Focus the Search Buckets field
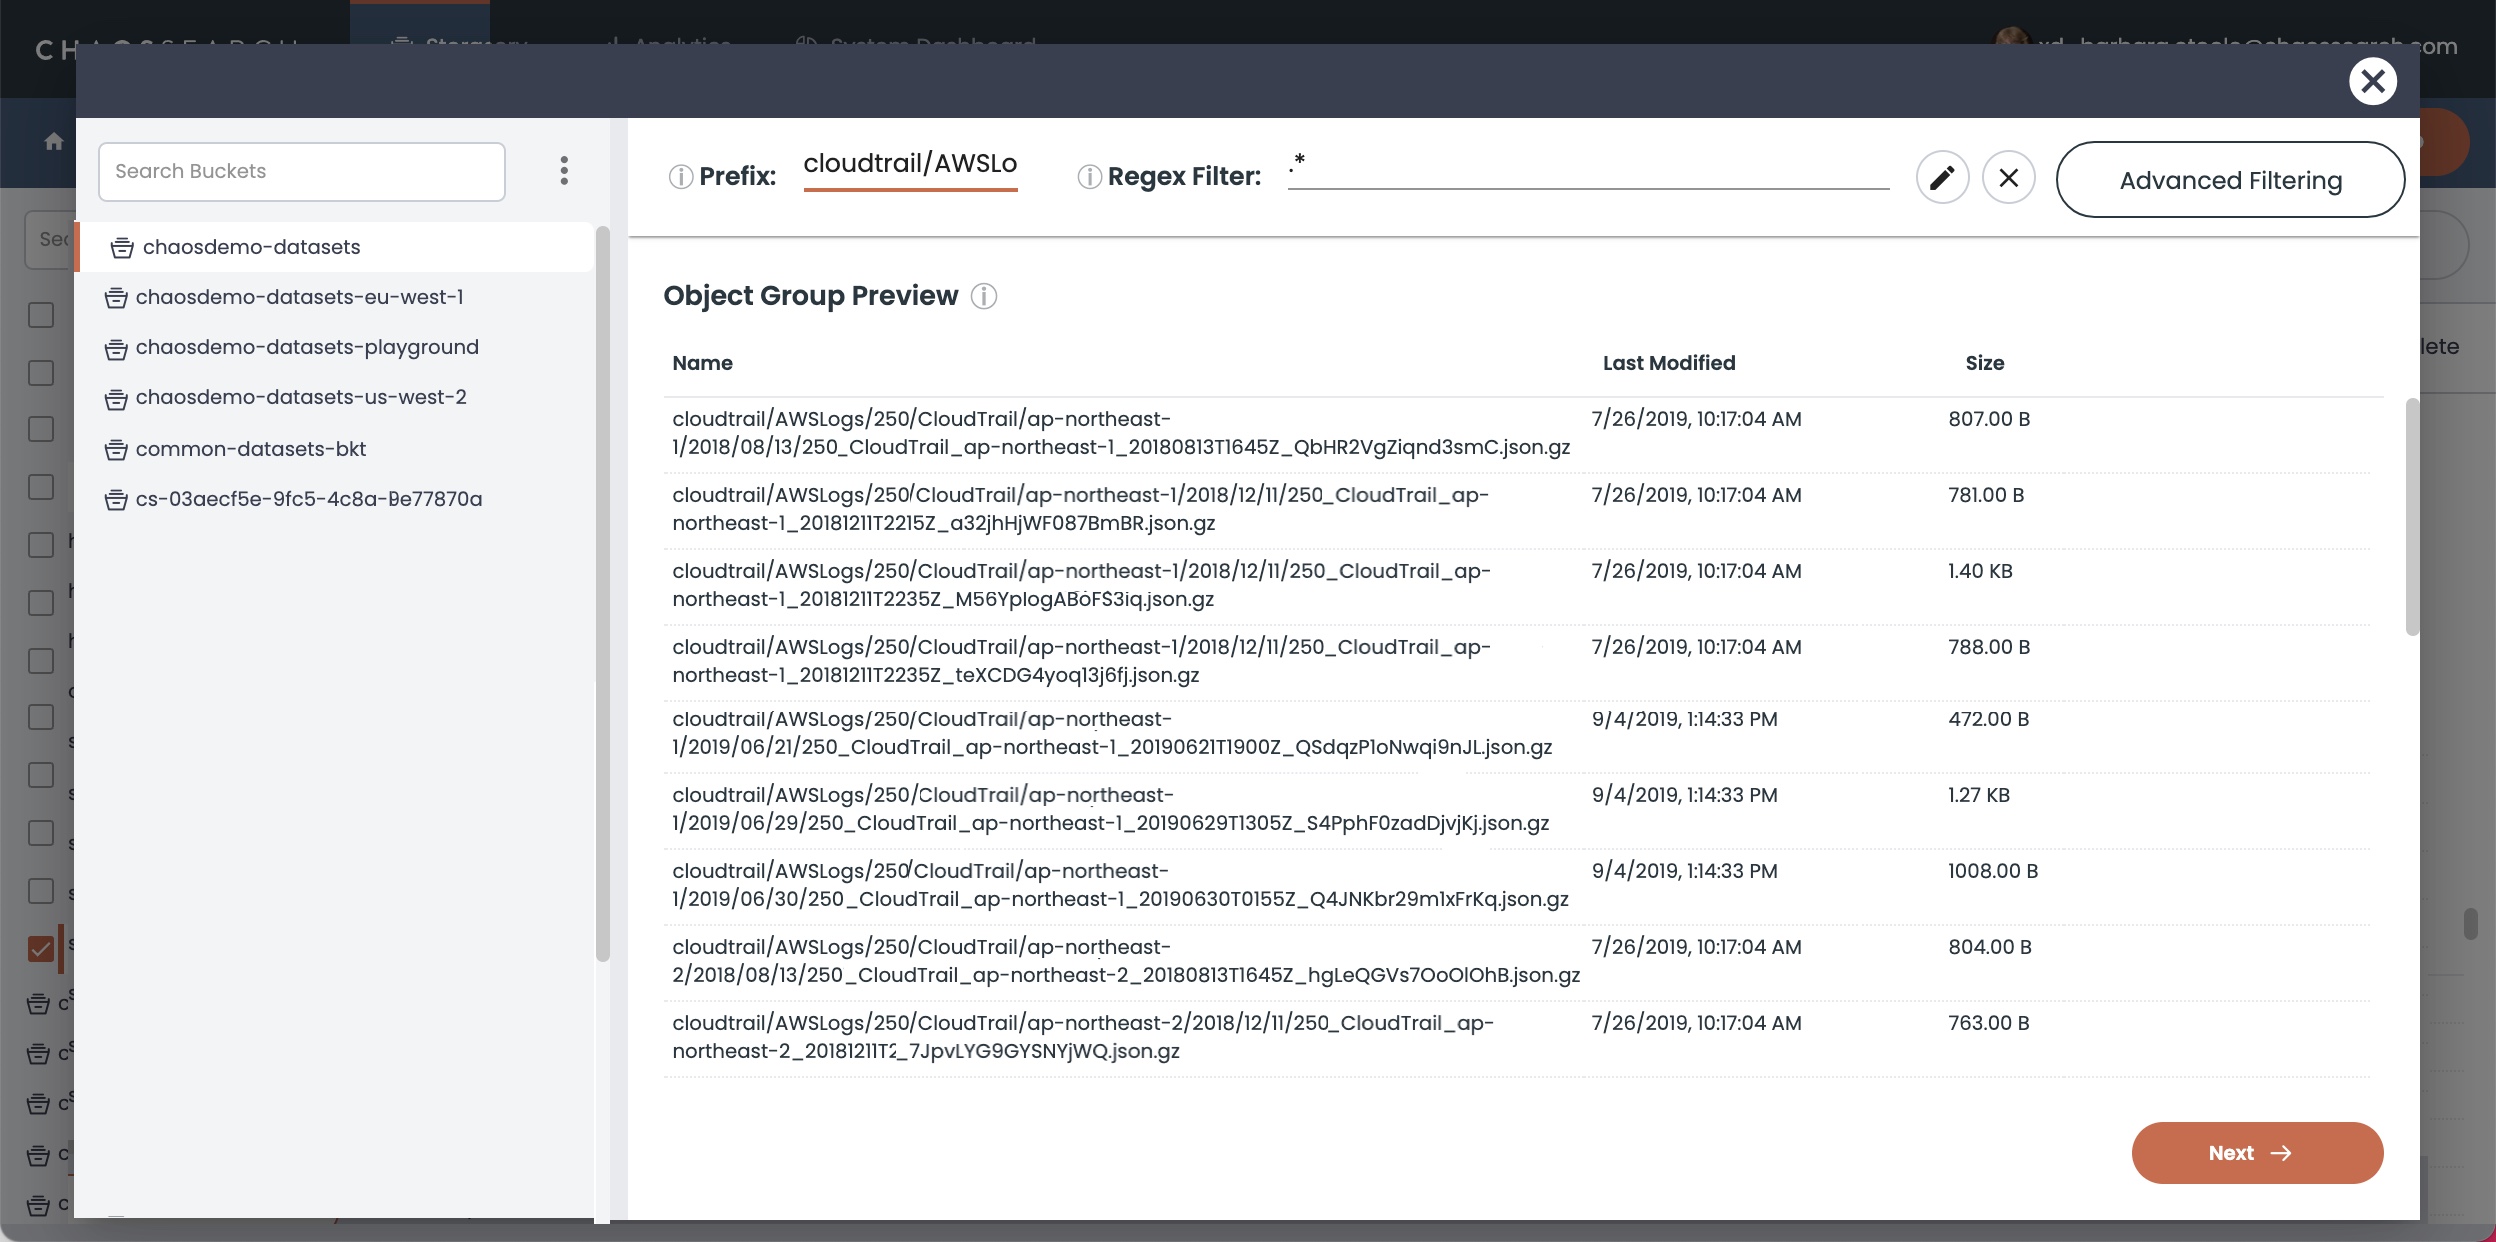 point(301,171)
